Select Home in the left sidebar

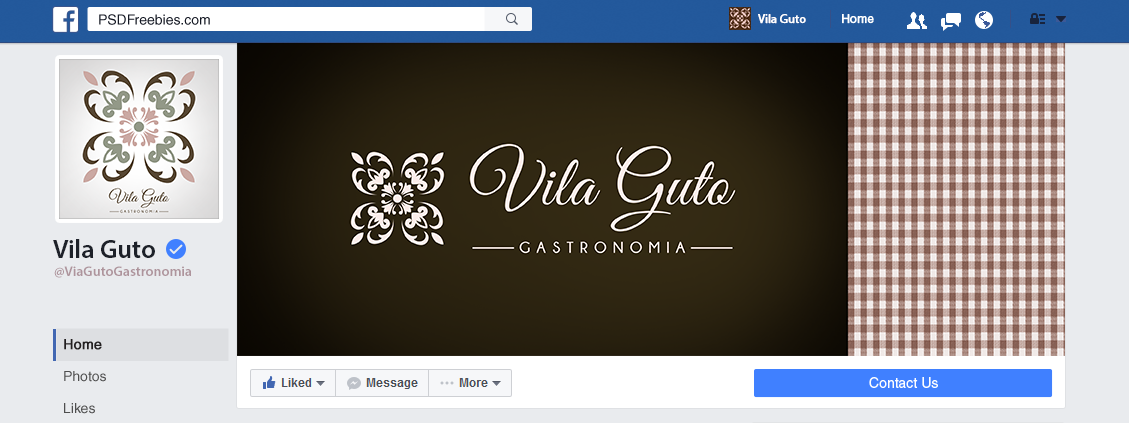point(140,344)
